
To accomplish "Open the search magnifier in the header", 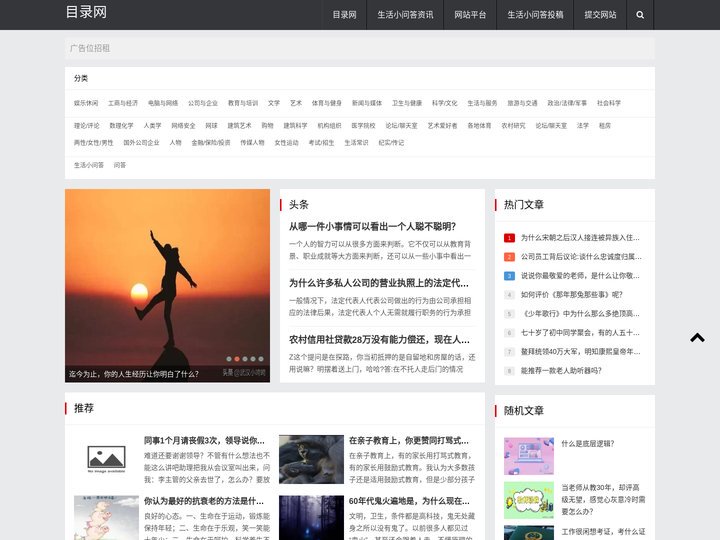I will tap(640, 15).
